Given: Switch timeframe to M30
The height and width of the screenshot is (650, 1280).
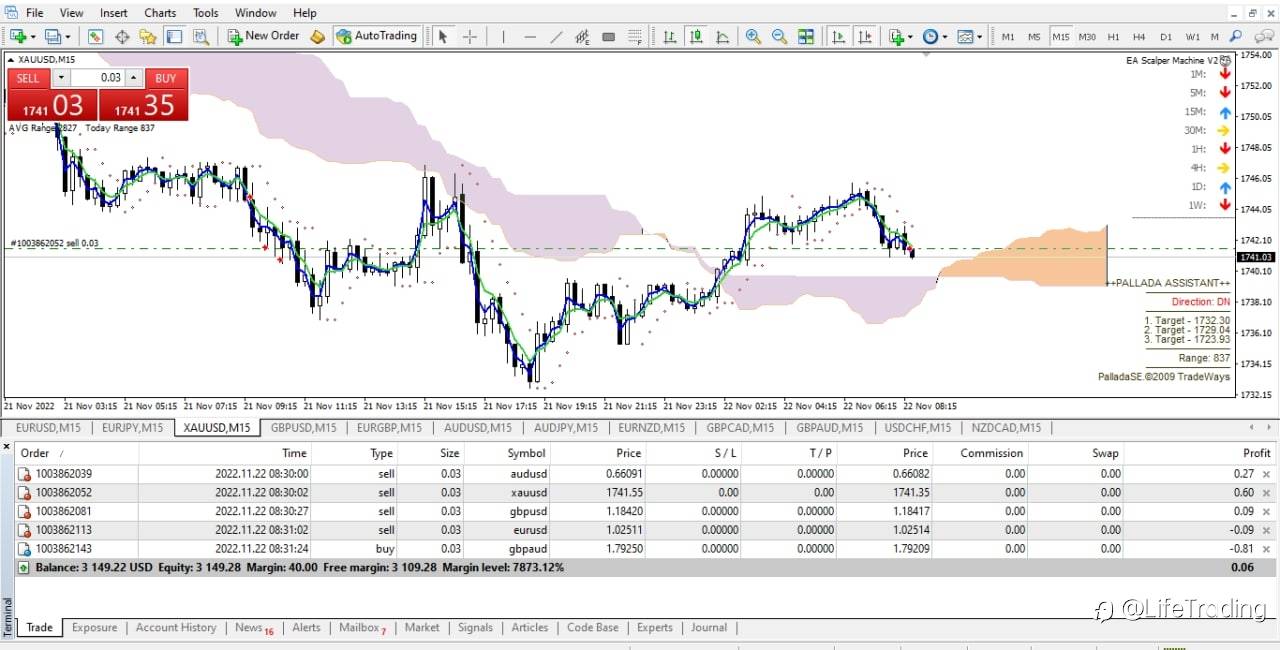Looking at the screenshot, I should tap(1087, 36).
